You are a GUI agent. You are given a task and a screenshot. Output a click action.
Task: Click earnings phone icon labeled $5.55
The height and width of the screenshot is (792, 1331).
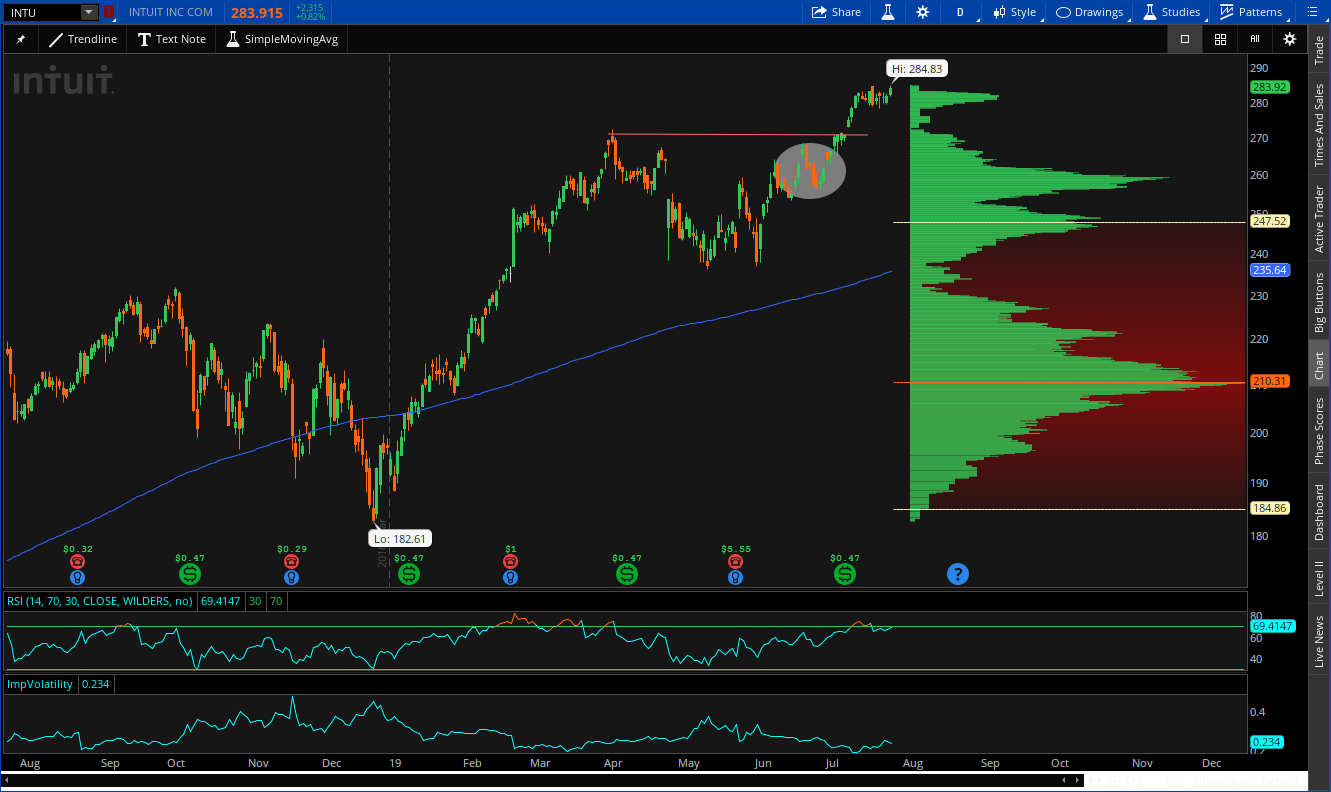[x=735, y=562]
